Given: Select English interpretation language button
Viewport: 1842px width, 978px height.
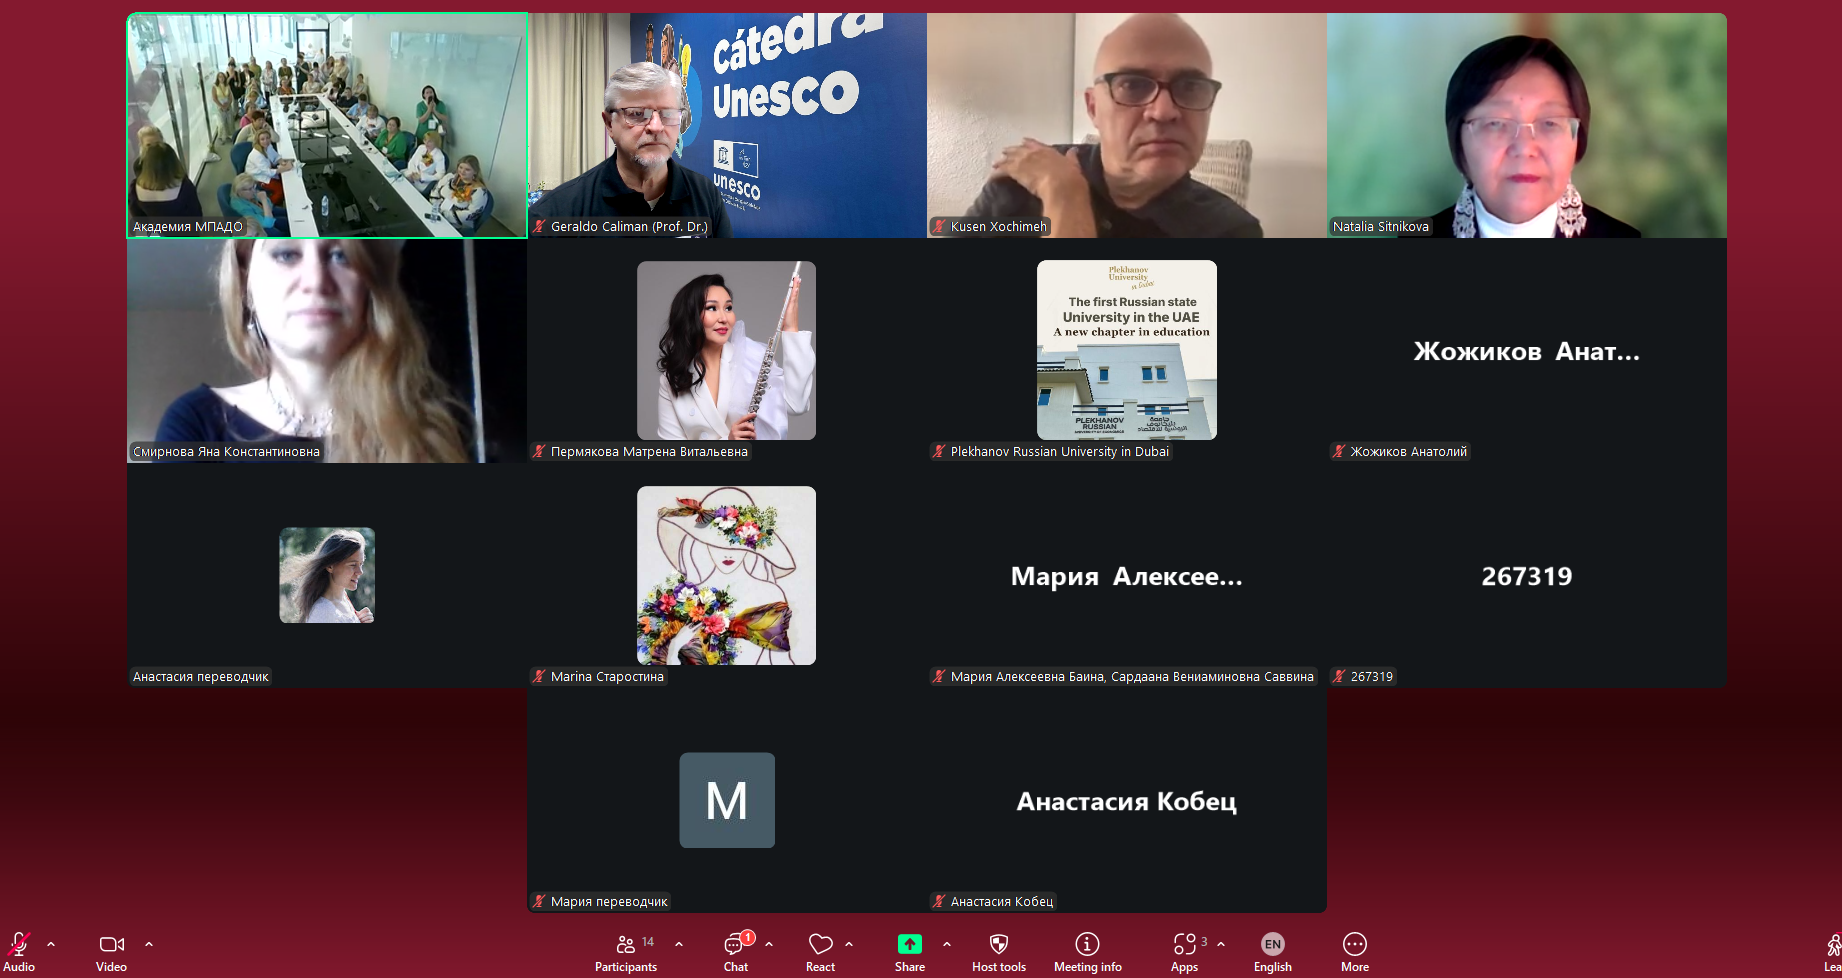Looking at the screenshot, I should click(1272, 951).
